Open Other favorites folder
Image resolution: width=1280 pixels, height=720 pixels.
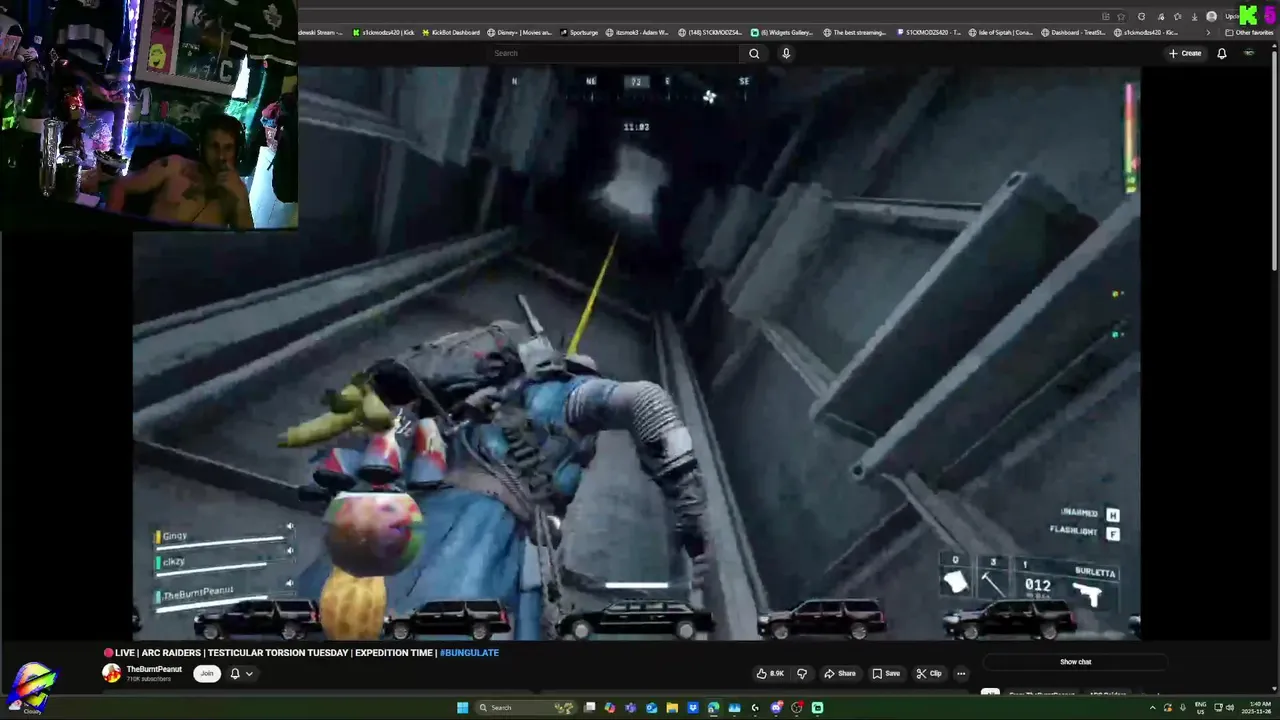(1250, 32)
